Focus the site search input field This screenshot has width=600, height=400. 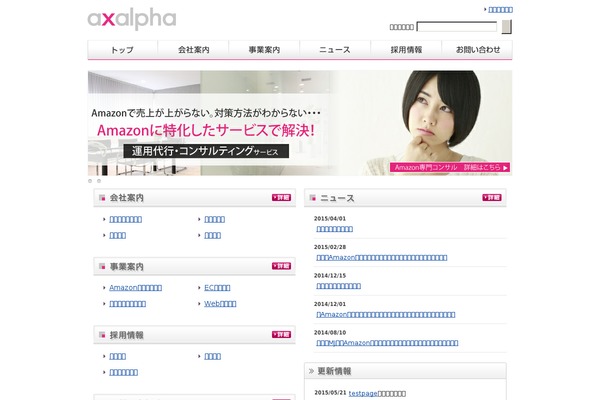(457, 27)
